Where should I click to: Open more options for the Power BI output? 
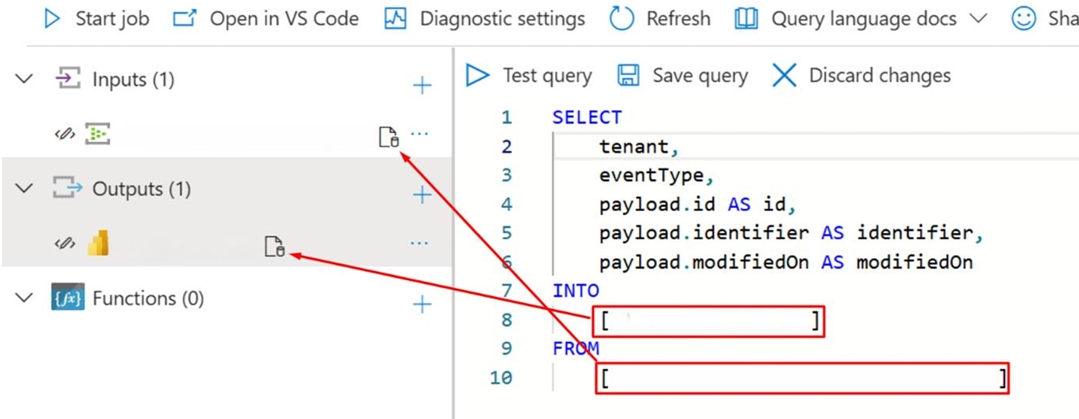pyautogui.click(x=419, y=243)
